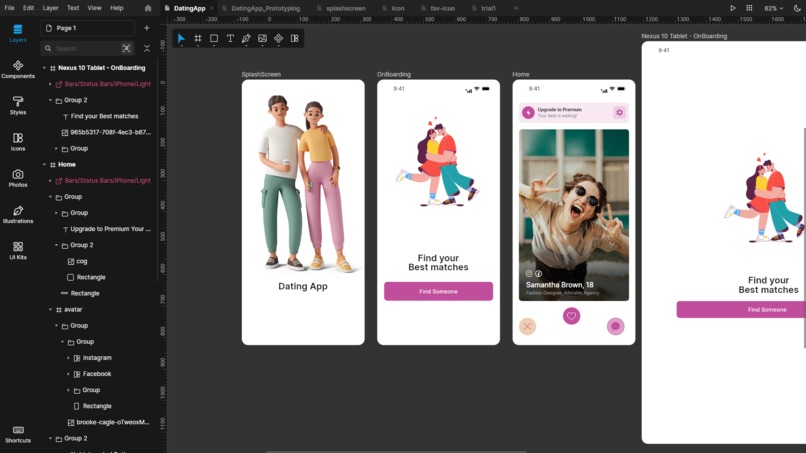The width and height of the screenshot is (806, 453).
Task: Click the settings cog in Home frame
Action: (x=619, y=112)
